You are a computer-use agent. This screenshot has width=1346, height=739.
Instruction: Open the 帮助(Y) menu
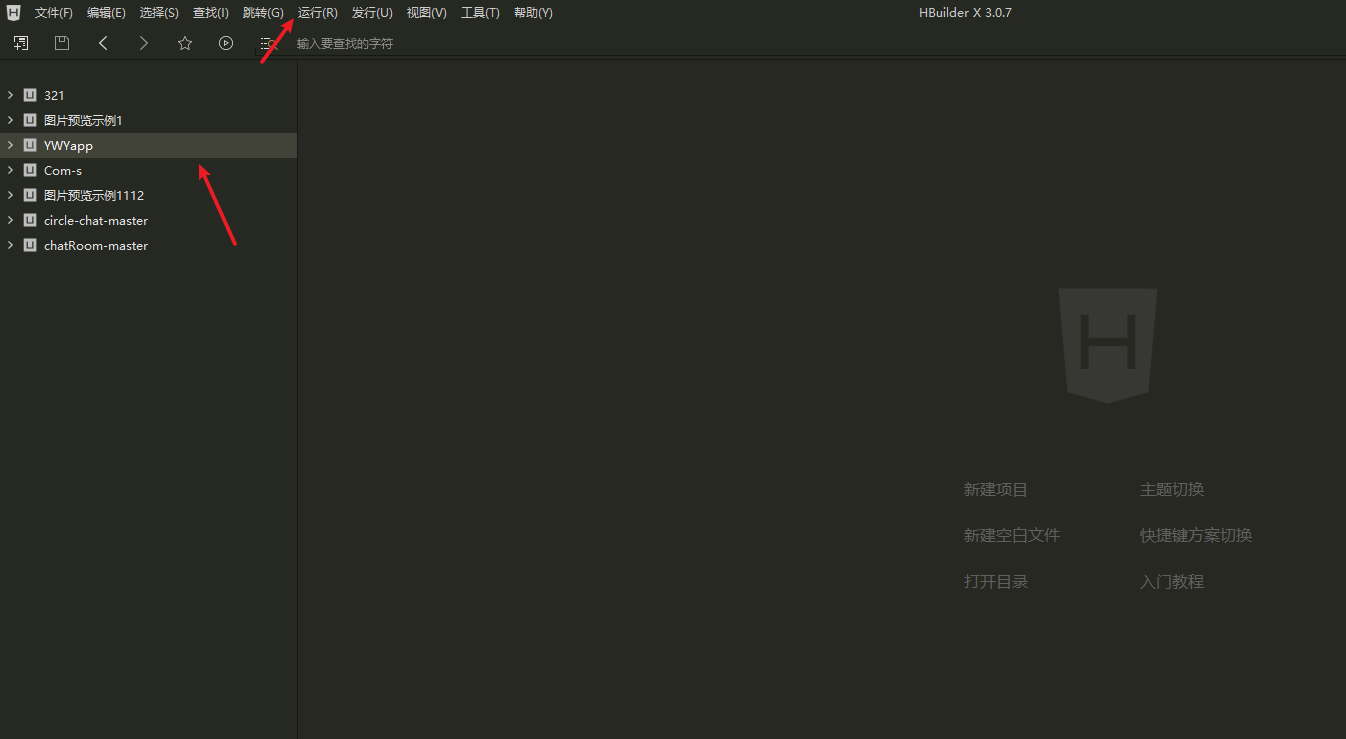533,13
